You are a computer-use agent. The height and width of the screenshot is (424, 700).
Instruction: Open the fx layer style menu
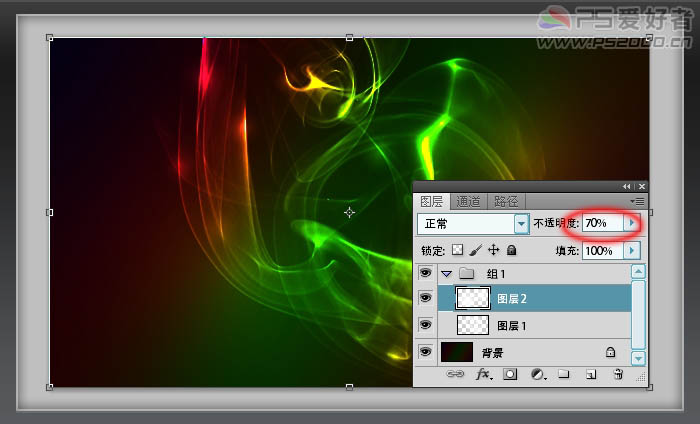click(483, 374)
